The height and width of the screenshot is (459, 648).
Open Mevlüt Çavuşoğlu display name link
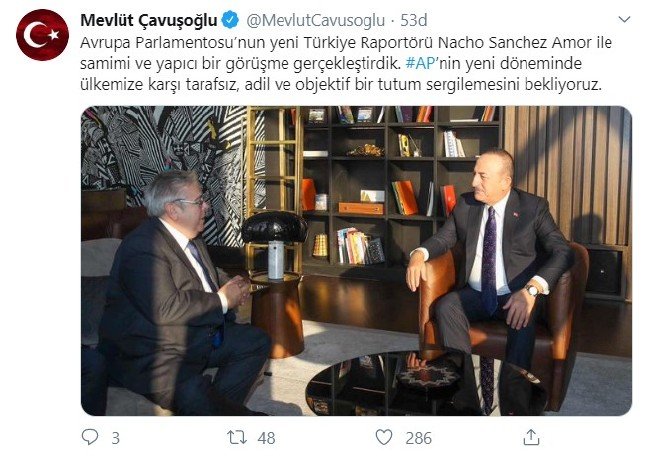coord(149,20)
